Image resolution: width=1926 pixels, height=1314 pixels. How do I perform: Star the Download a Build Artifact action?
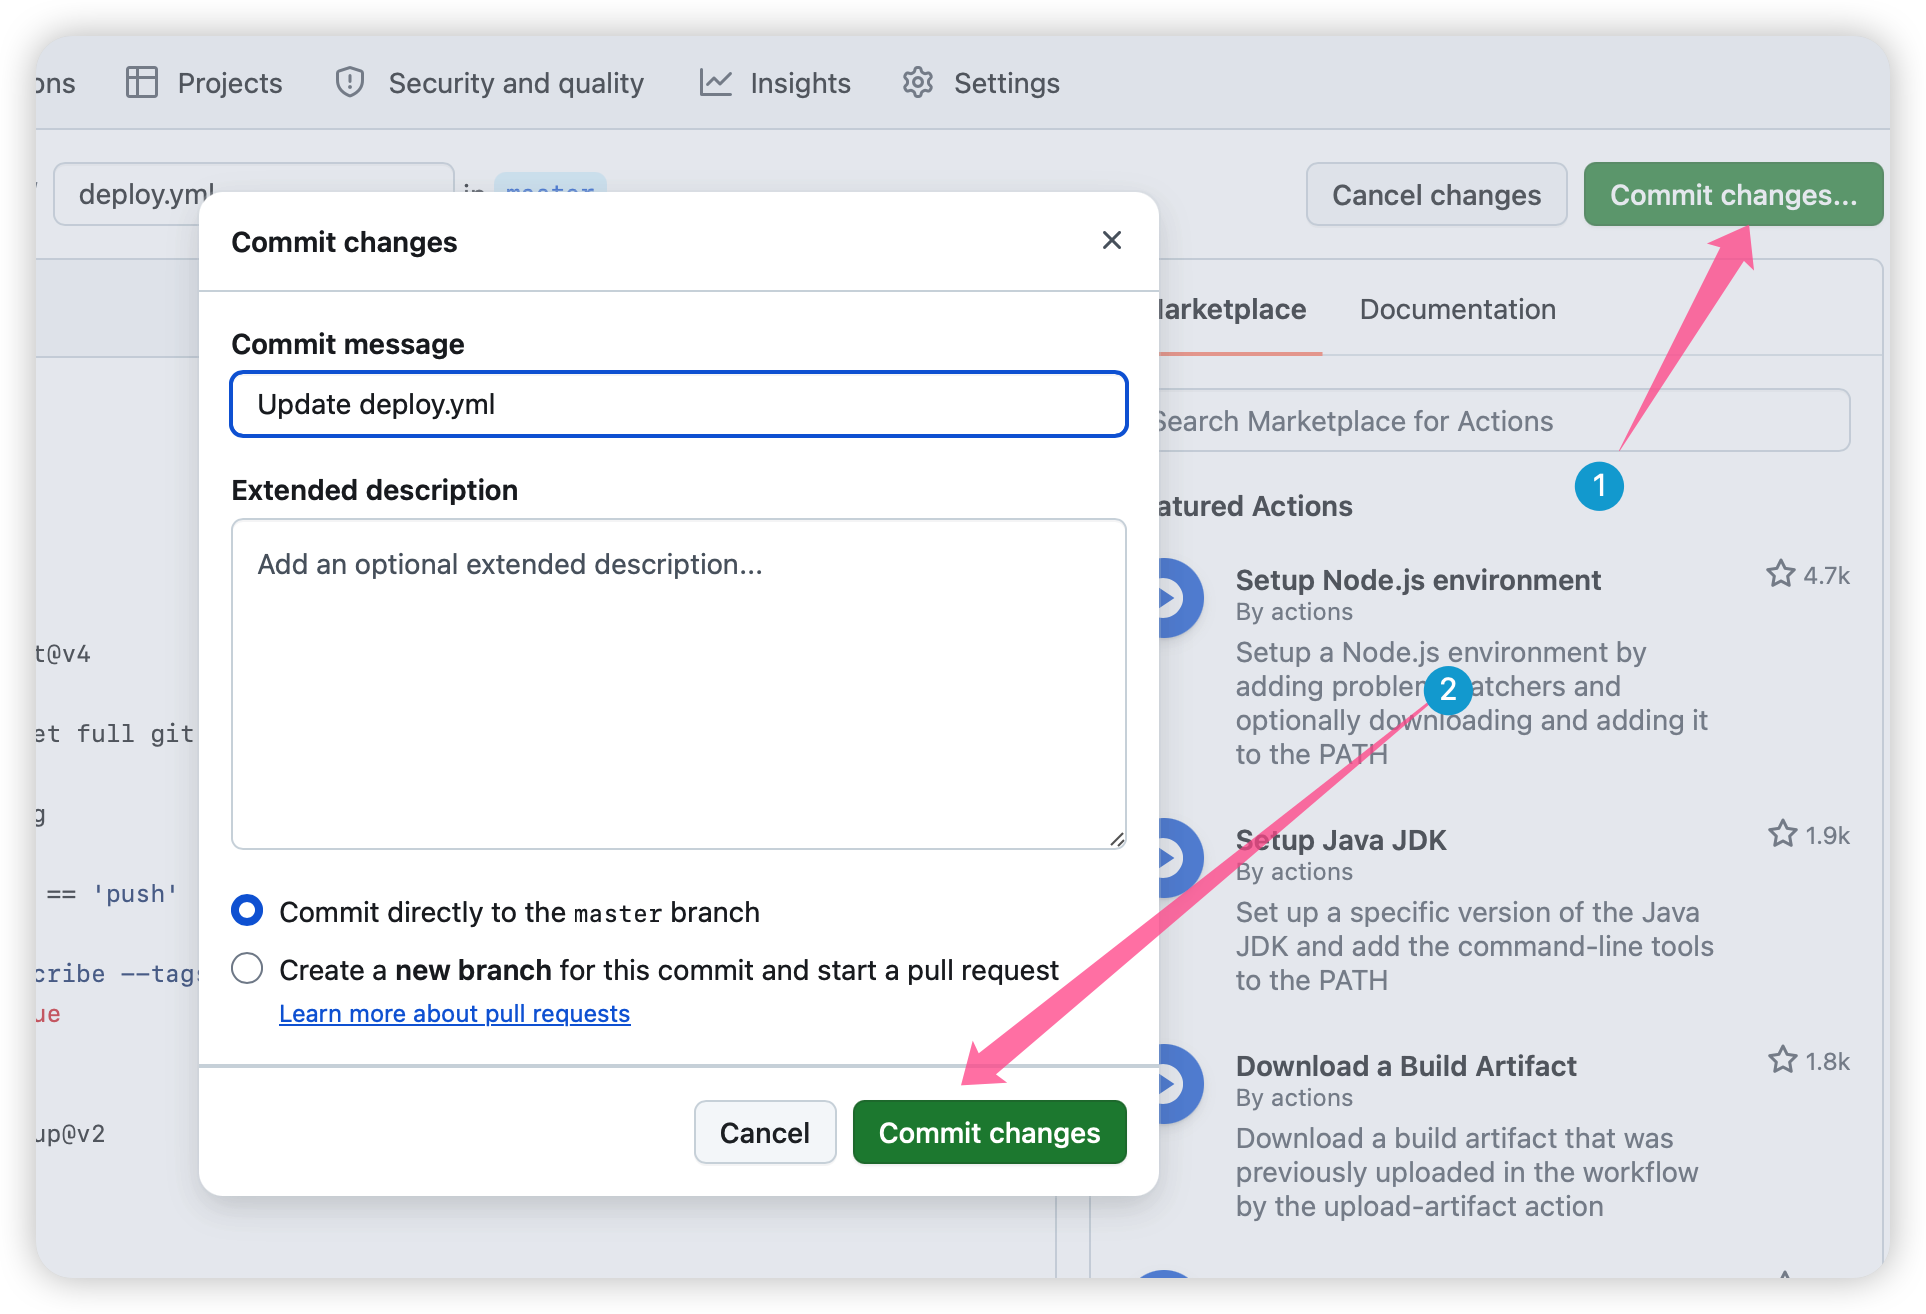[1782, 1061]
